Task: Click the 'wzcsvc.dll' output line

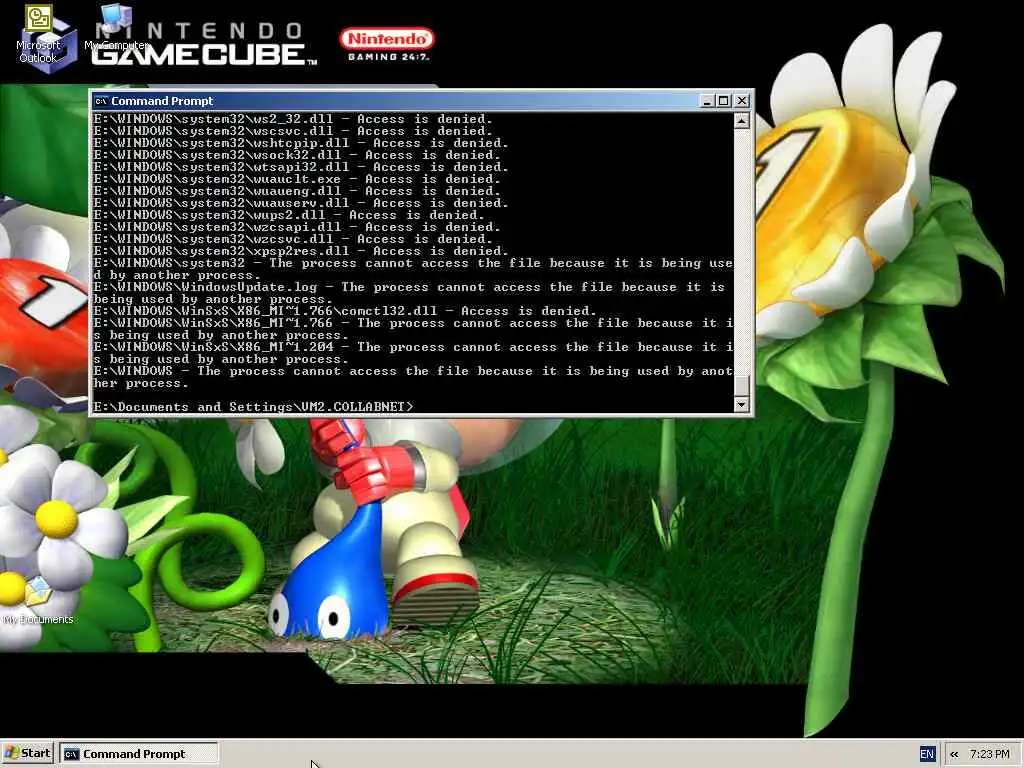Action: (x=293, y=239)
